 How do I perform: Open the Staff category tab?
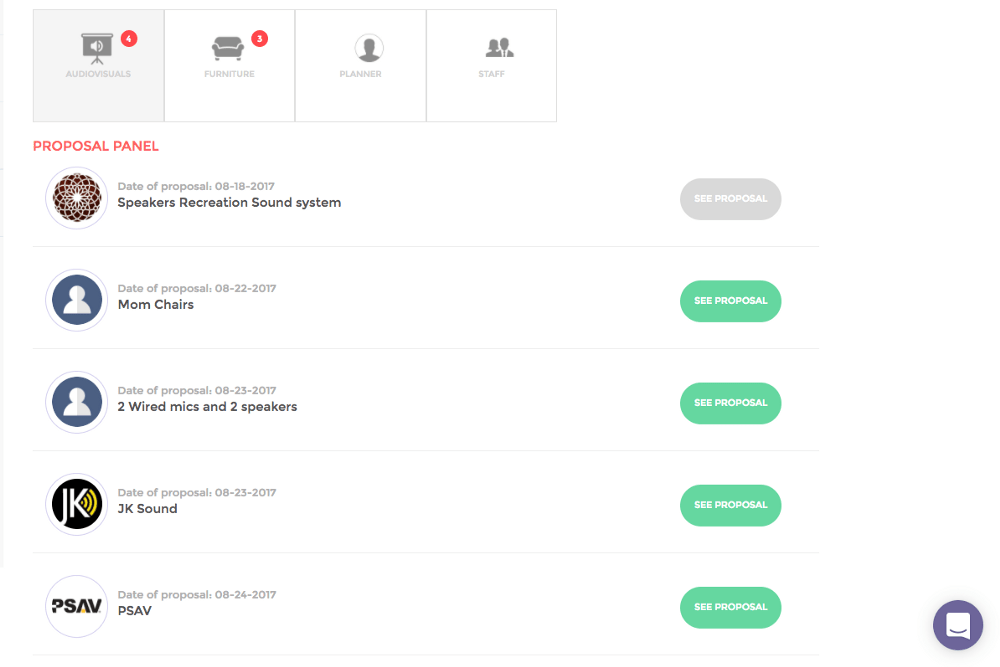click(x=492, y=66)
